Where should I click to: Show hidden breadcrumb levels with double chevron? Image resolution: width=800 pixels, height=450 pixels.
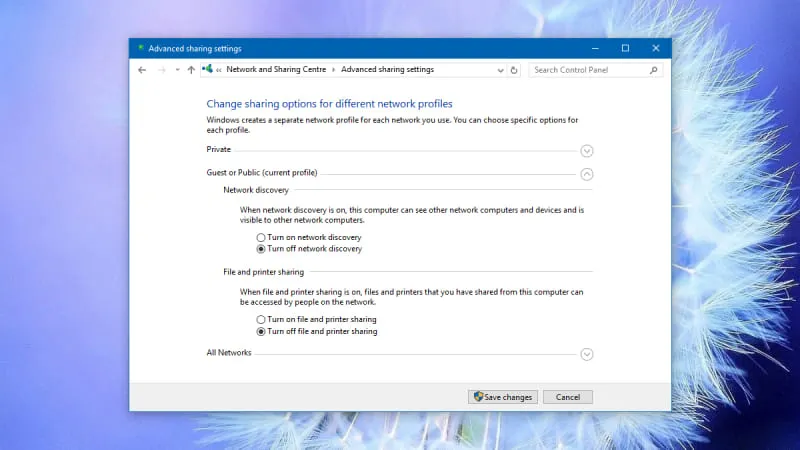(x=218, y=70)
